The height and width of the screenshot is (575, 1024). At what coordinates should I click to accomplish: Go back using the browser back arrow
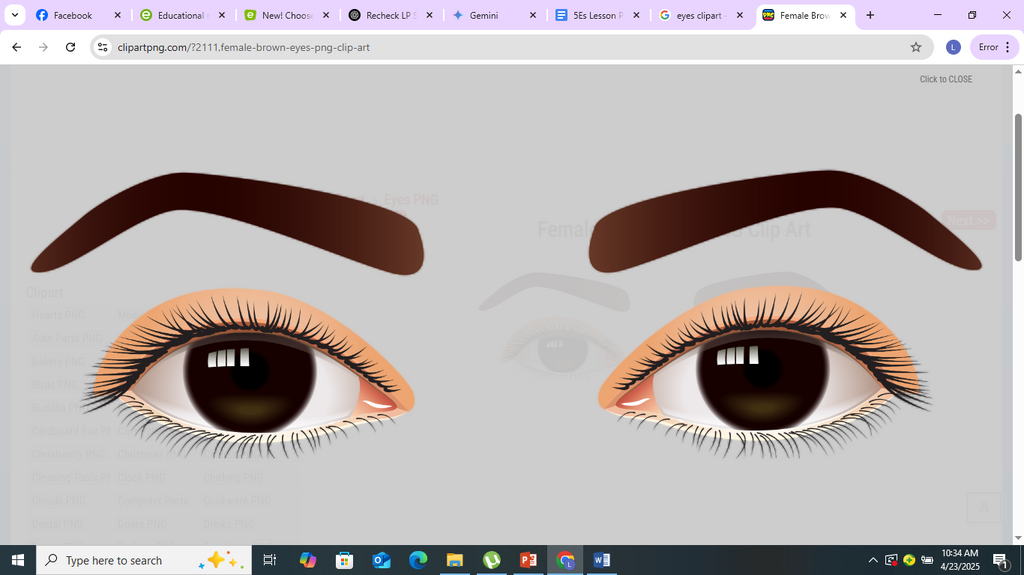[17, 47]
